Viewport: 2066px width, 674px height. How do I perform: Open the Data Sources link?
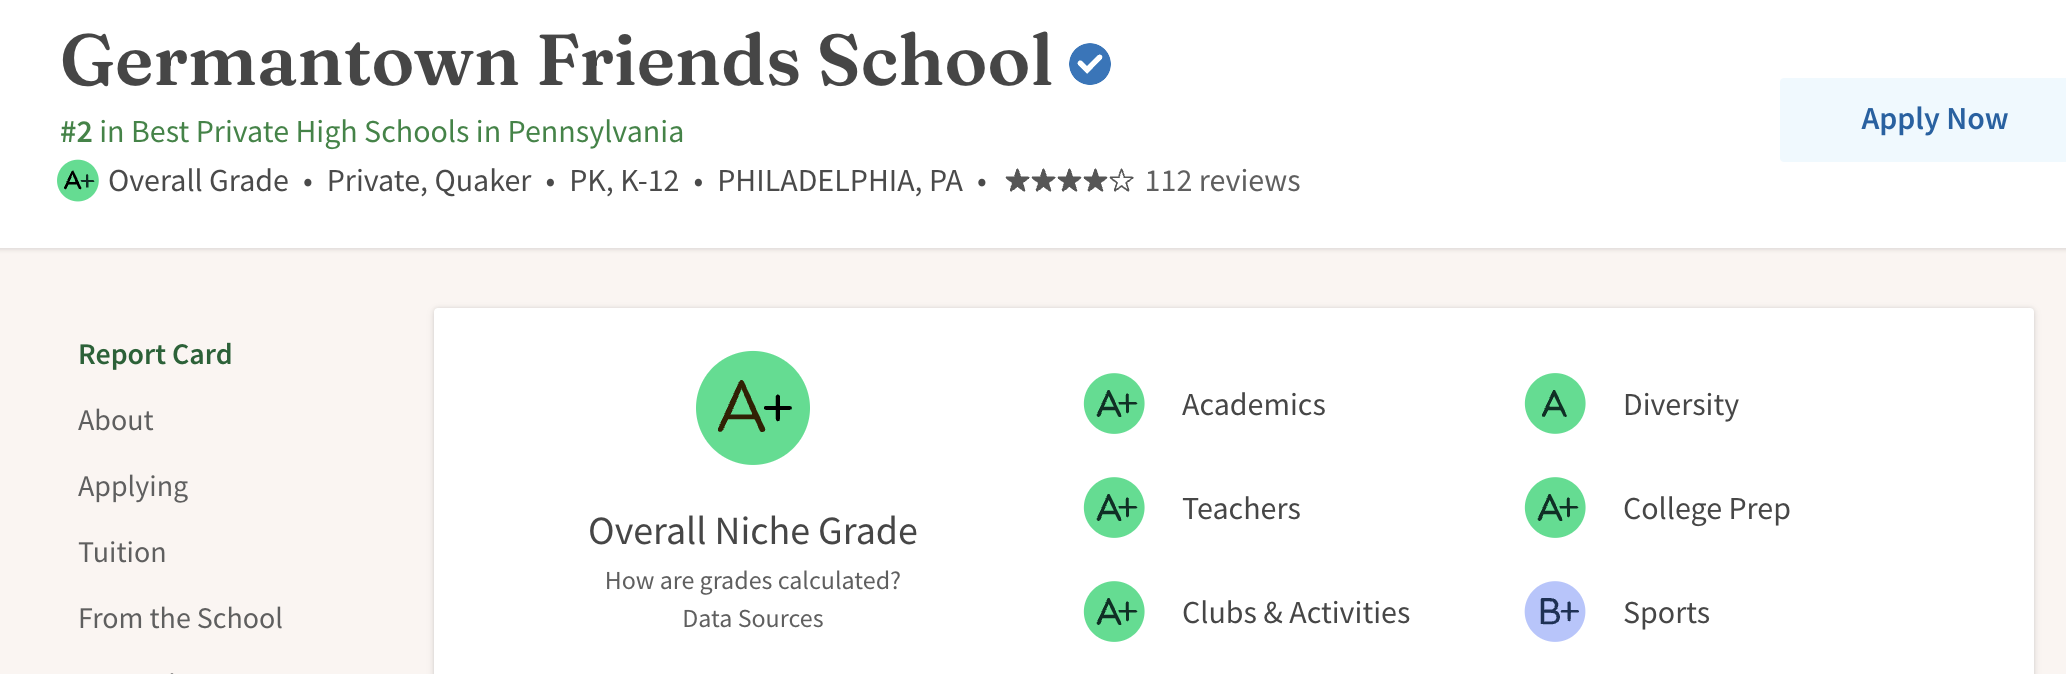(753, 619)
